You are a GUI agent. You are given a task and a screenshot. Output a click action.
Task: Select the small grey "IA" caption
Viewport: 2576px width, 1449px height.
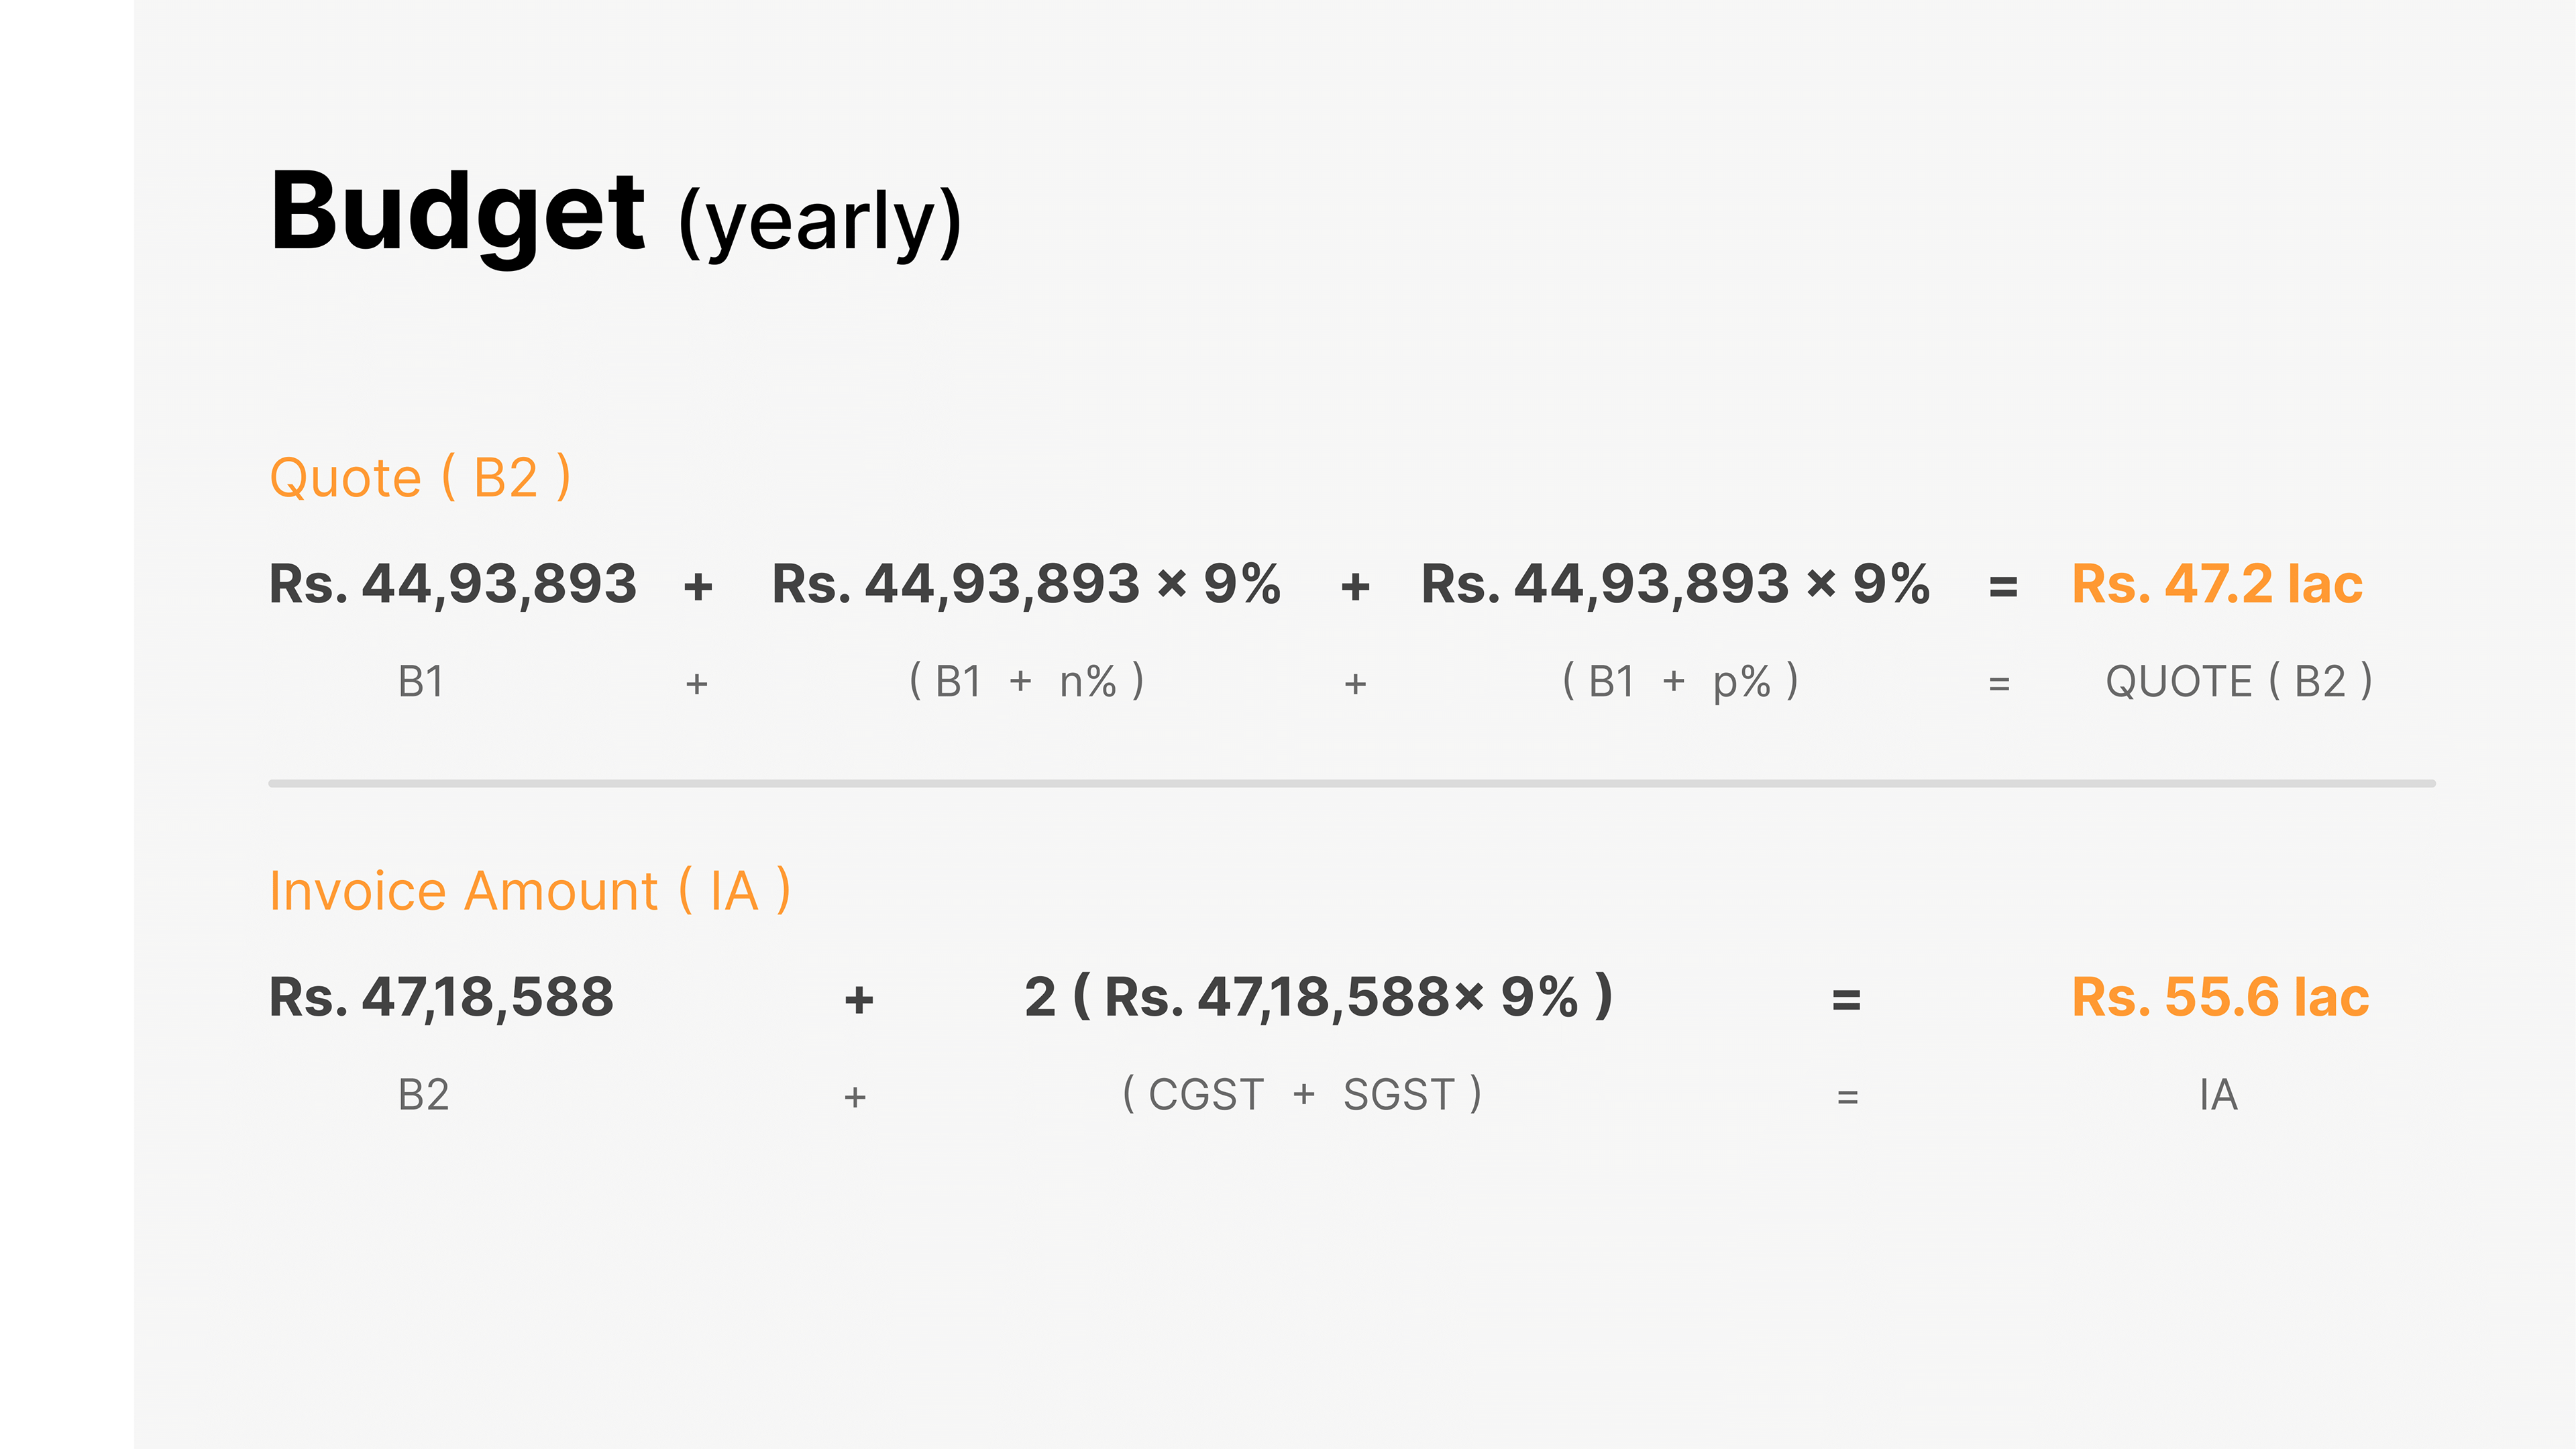[2218, 1095]
